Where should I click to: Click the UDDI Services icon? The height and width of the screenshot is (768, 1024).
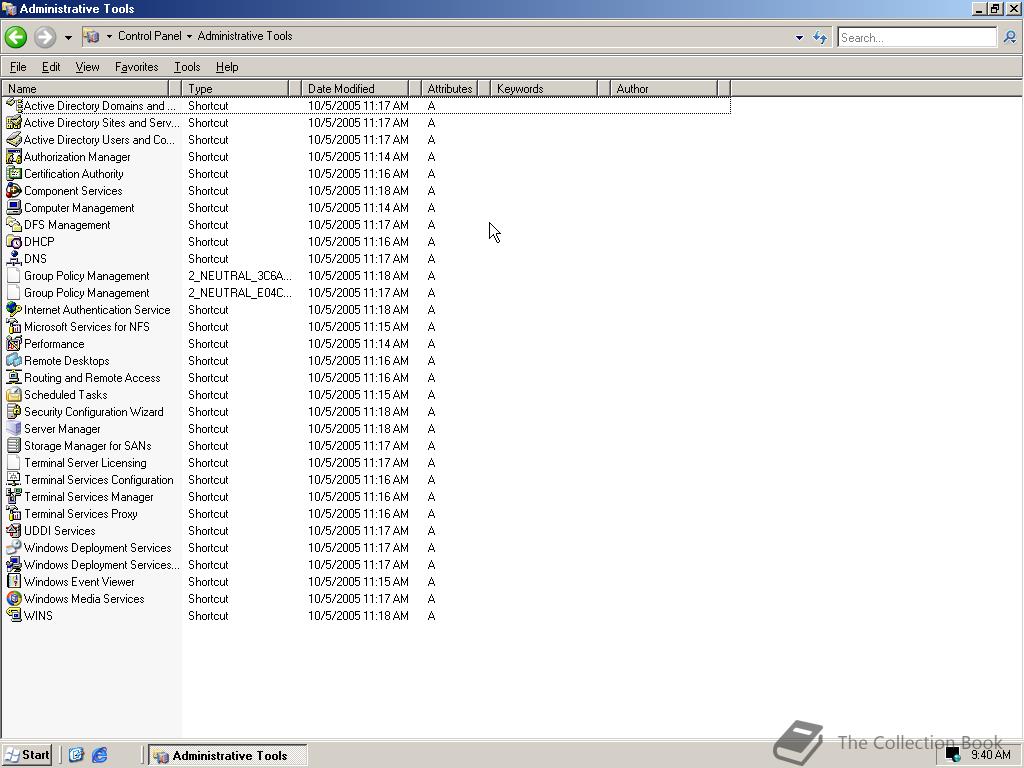tap(14, 530)
